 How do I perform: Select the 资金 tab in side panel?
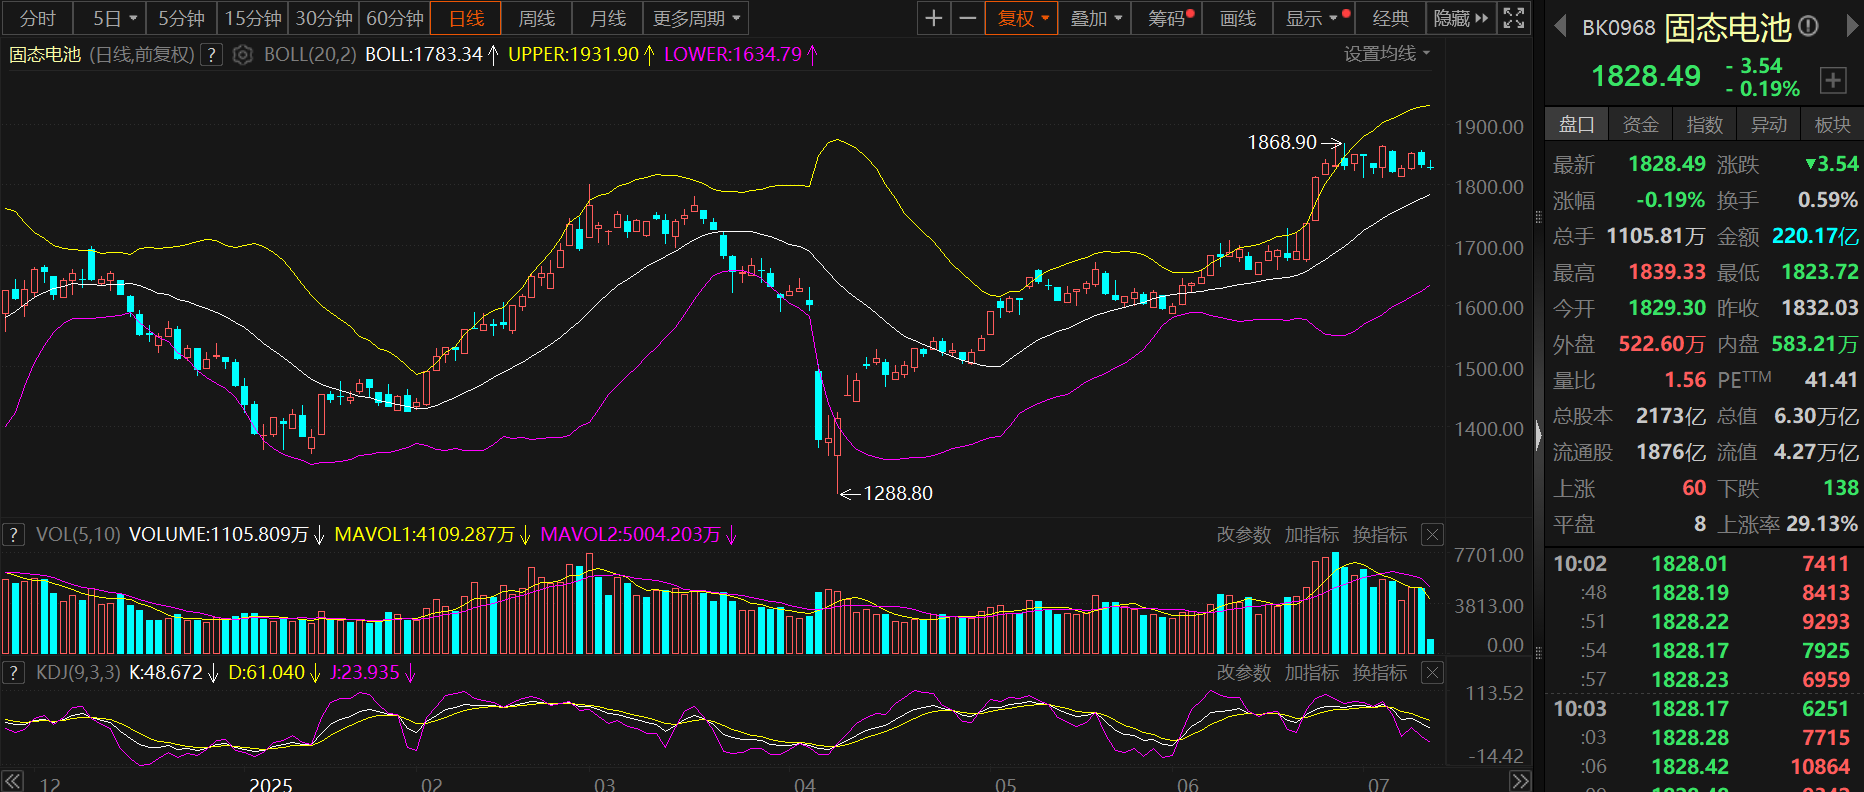click(x=1640, y=124)
